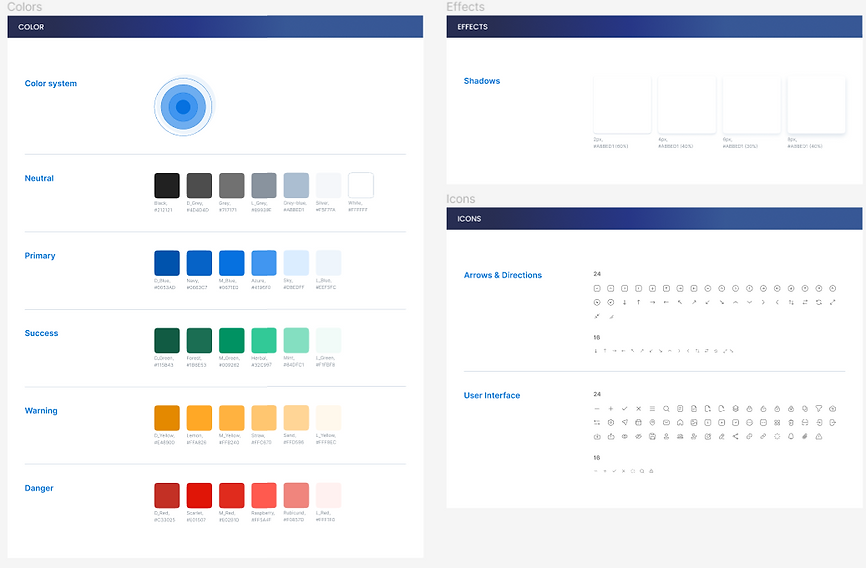Click the 24-size circular refresh arrows icon
The height and width of the screenshot is (568, 866).
(x=819, y=302)
